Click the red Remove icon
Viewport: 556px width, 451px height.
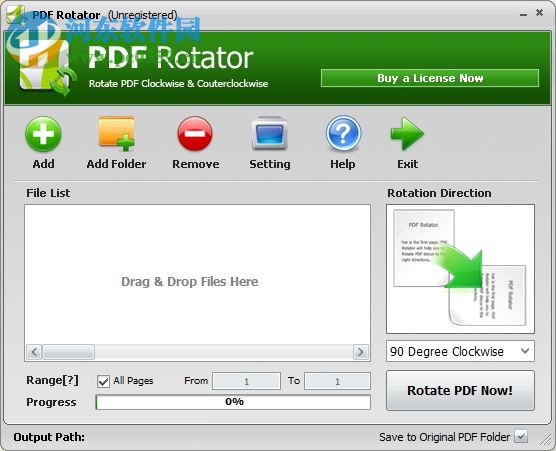click(195, 134)
